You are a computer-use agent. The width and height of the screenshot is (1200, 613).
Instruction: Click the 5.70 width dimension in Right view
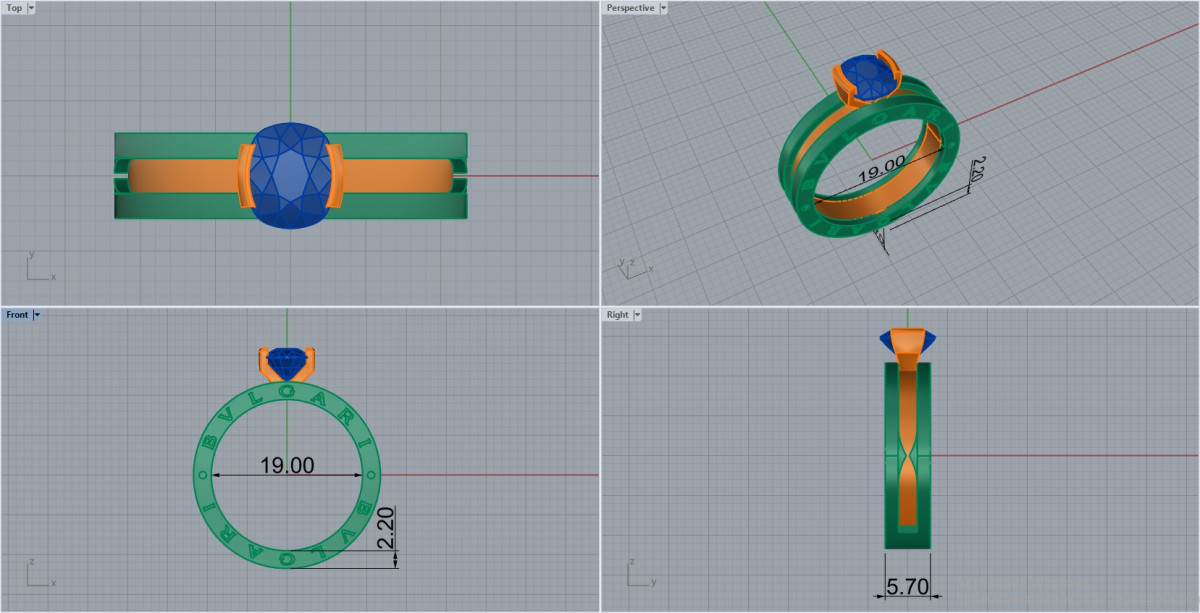point(907,587)
